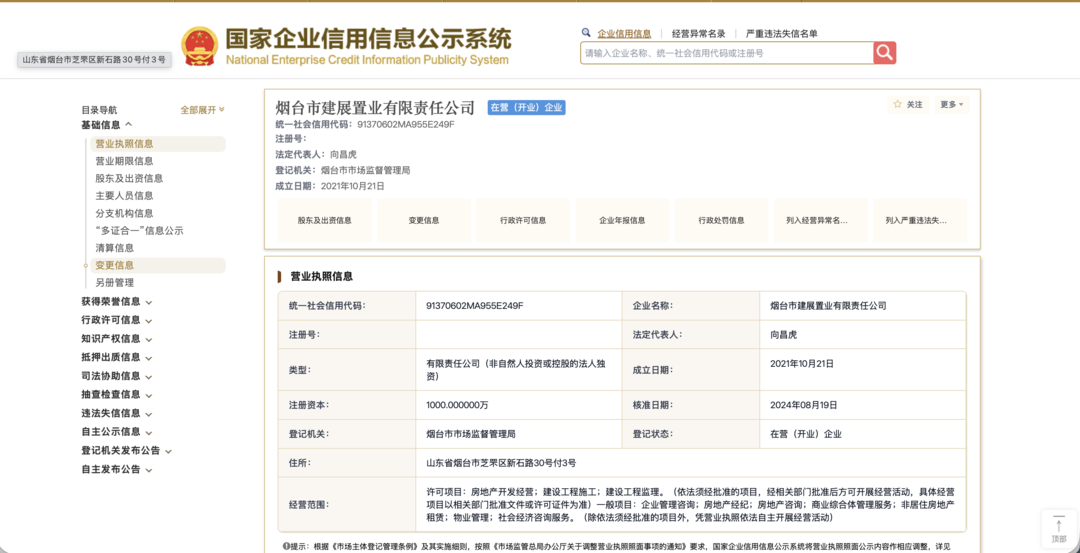
Task: Expand 违法失信信息 section
Action: tap(116, 413)
